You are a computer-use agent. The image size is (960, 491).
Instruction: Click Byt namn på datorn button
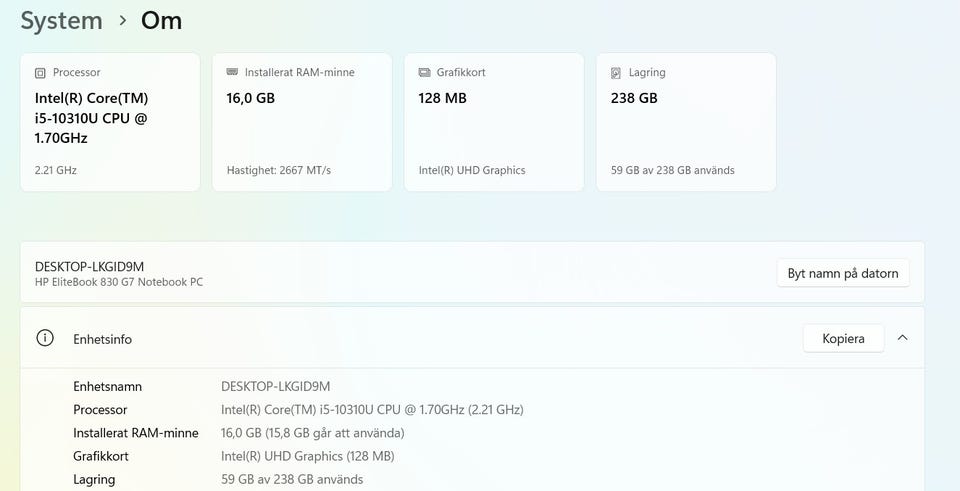843,273
